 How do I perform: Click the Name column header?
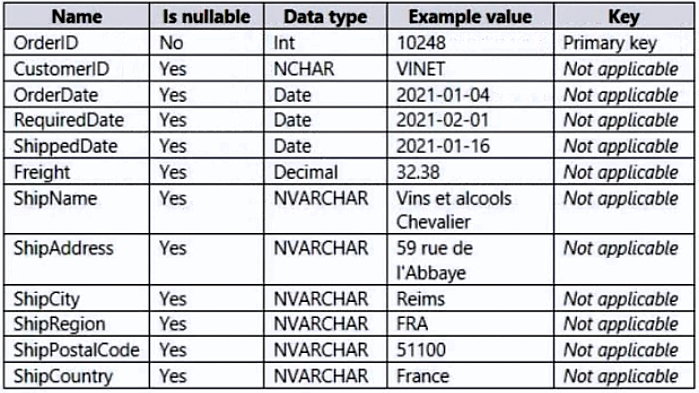(77, 16)
